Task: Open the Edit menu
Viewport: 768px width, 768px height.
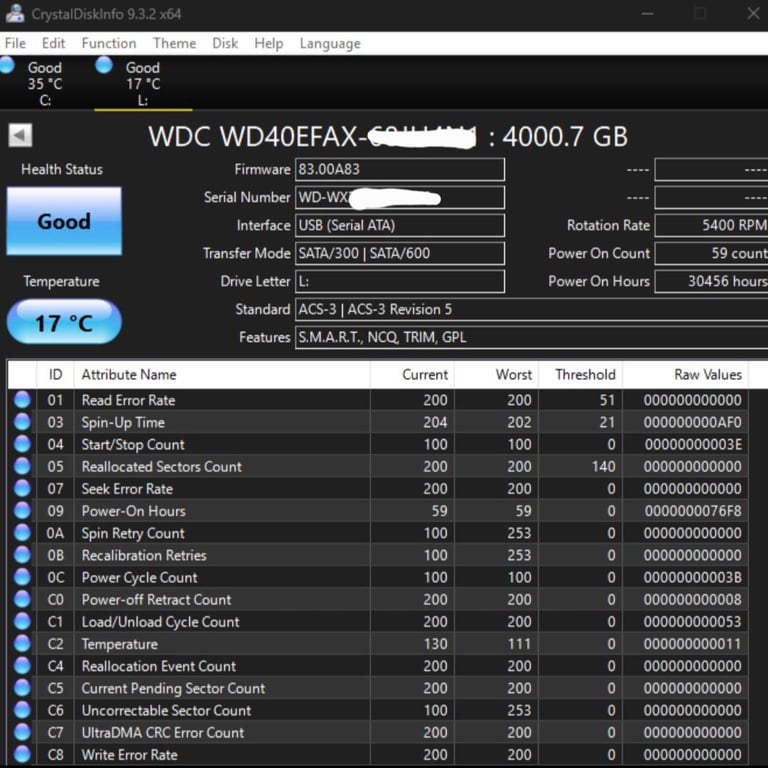Action: point(53,43)
